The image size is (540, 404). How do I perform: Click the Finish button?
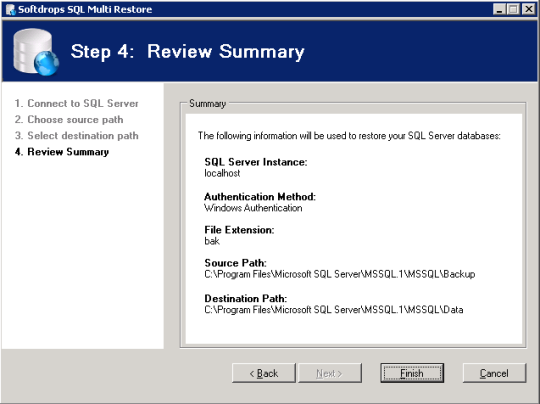(x=412, y=373)
